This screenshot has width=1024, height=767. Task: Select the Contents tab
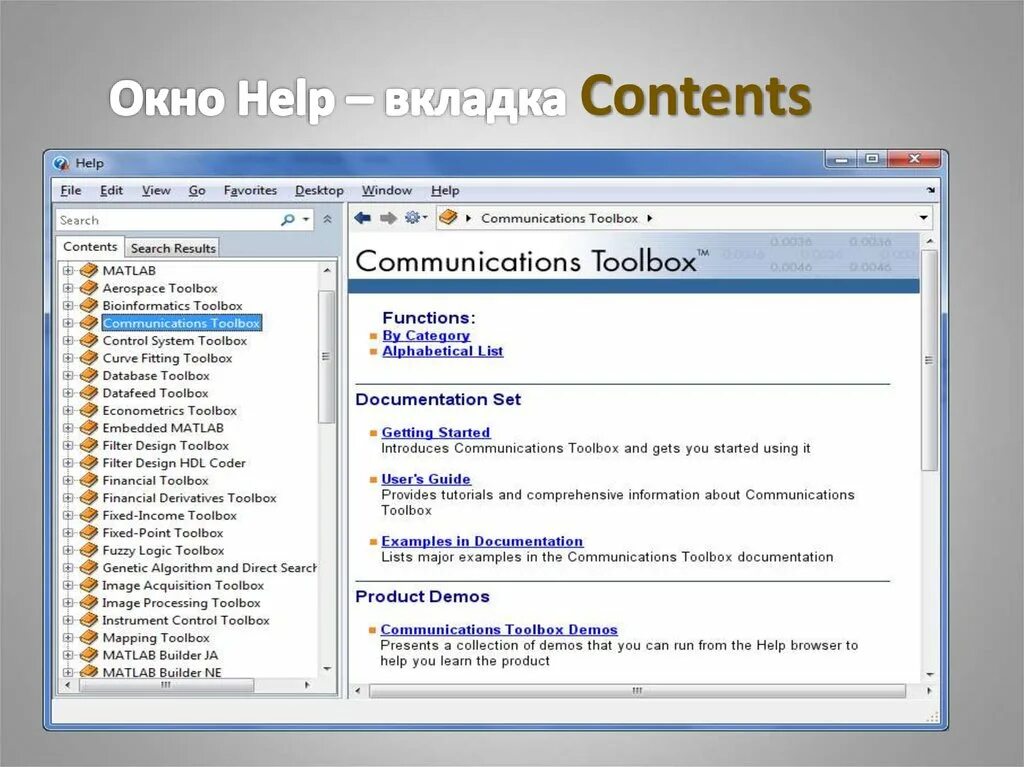click(x=90, y=247)
